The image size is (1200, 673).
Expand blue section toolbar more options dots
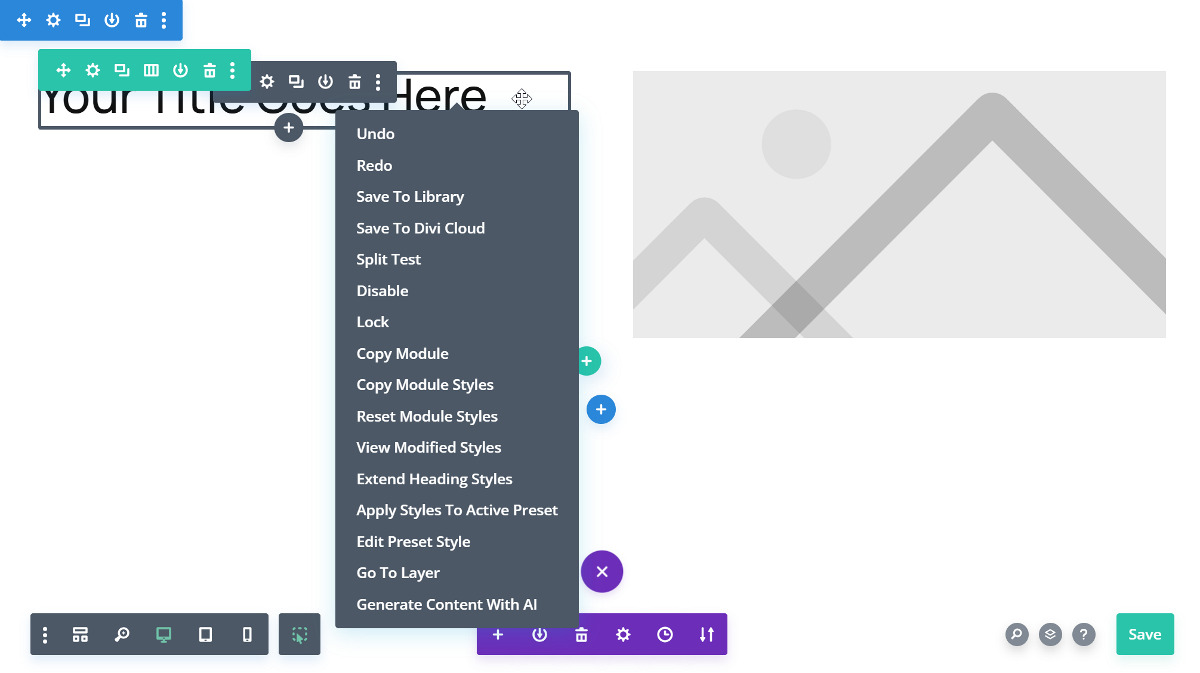164,20
